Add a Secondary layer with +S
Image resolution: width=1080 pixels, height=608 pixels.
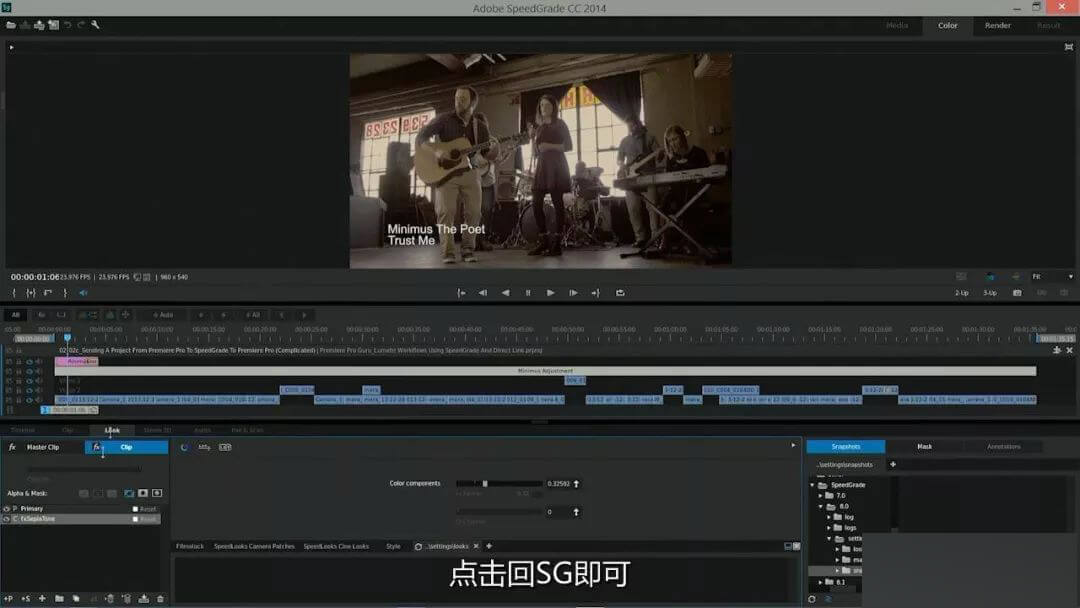25,598
